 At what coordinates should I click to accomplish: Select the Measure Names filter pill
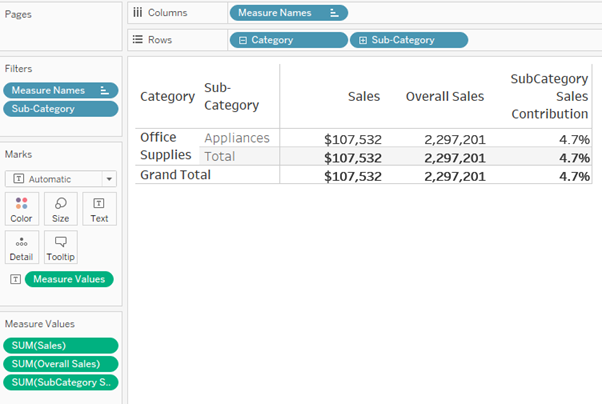(x=50, y=90)
